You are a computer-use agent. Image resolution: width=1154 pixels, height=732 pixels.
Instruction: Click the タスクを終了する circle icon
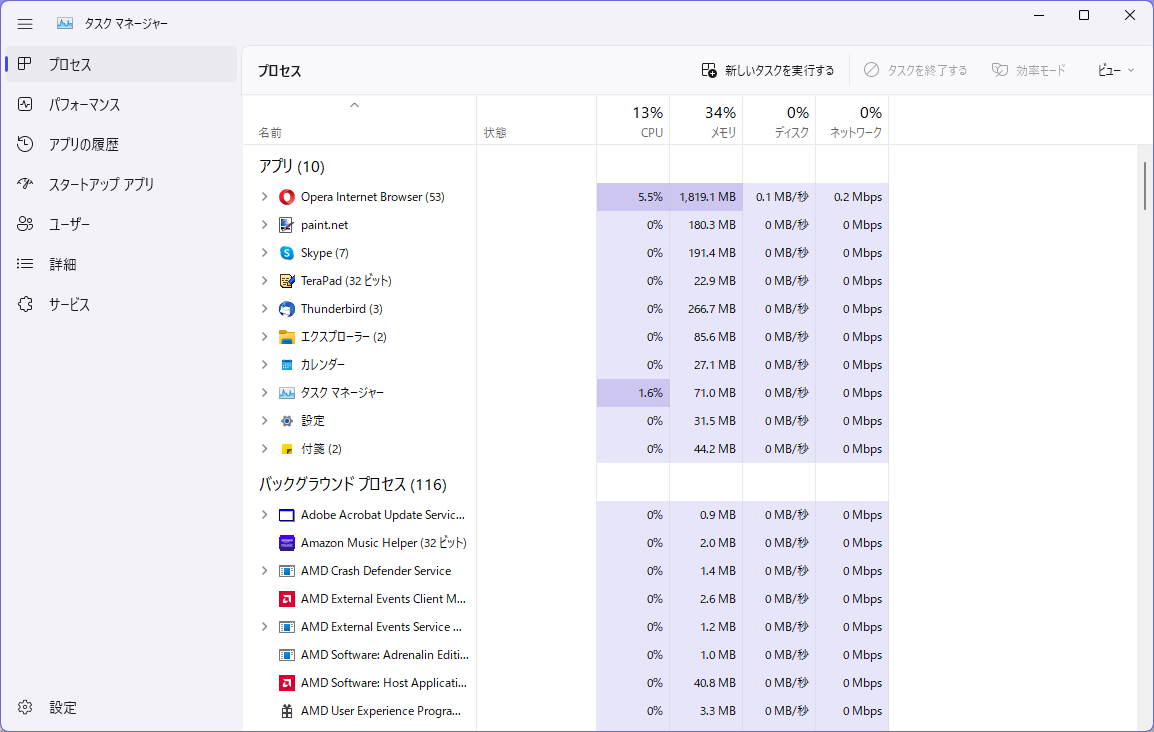(x=871, y=70)
